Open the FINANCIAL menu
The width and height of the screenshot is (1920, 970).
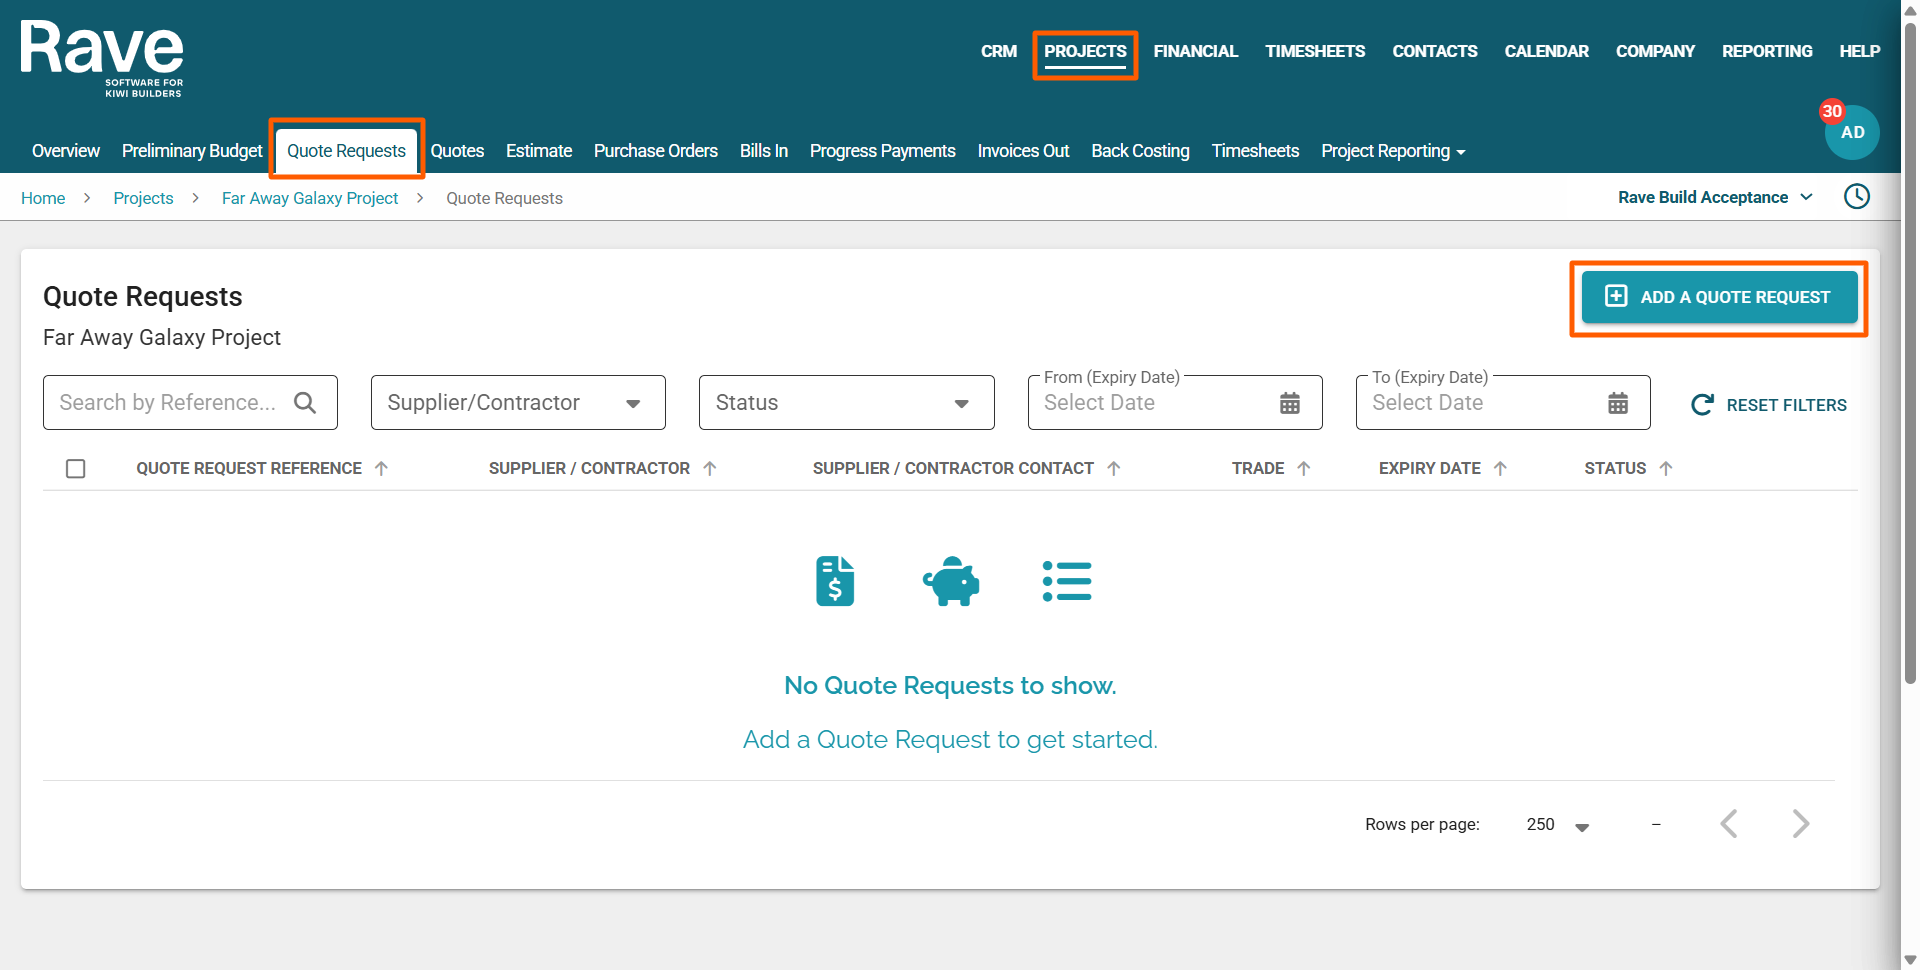tap(1195, 51)
